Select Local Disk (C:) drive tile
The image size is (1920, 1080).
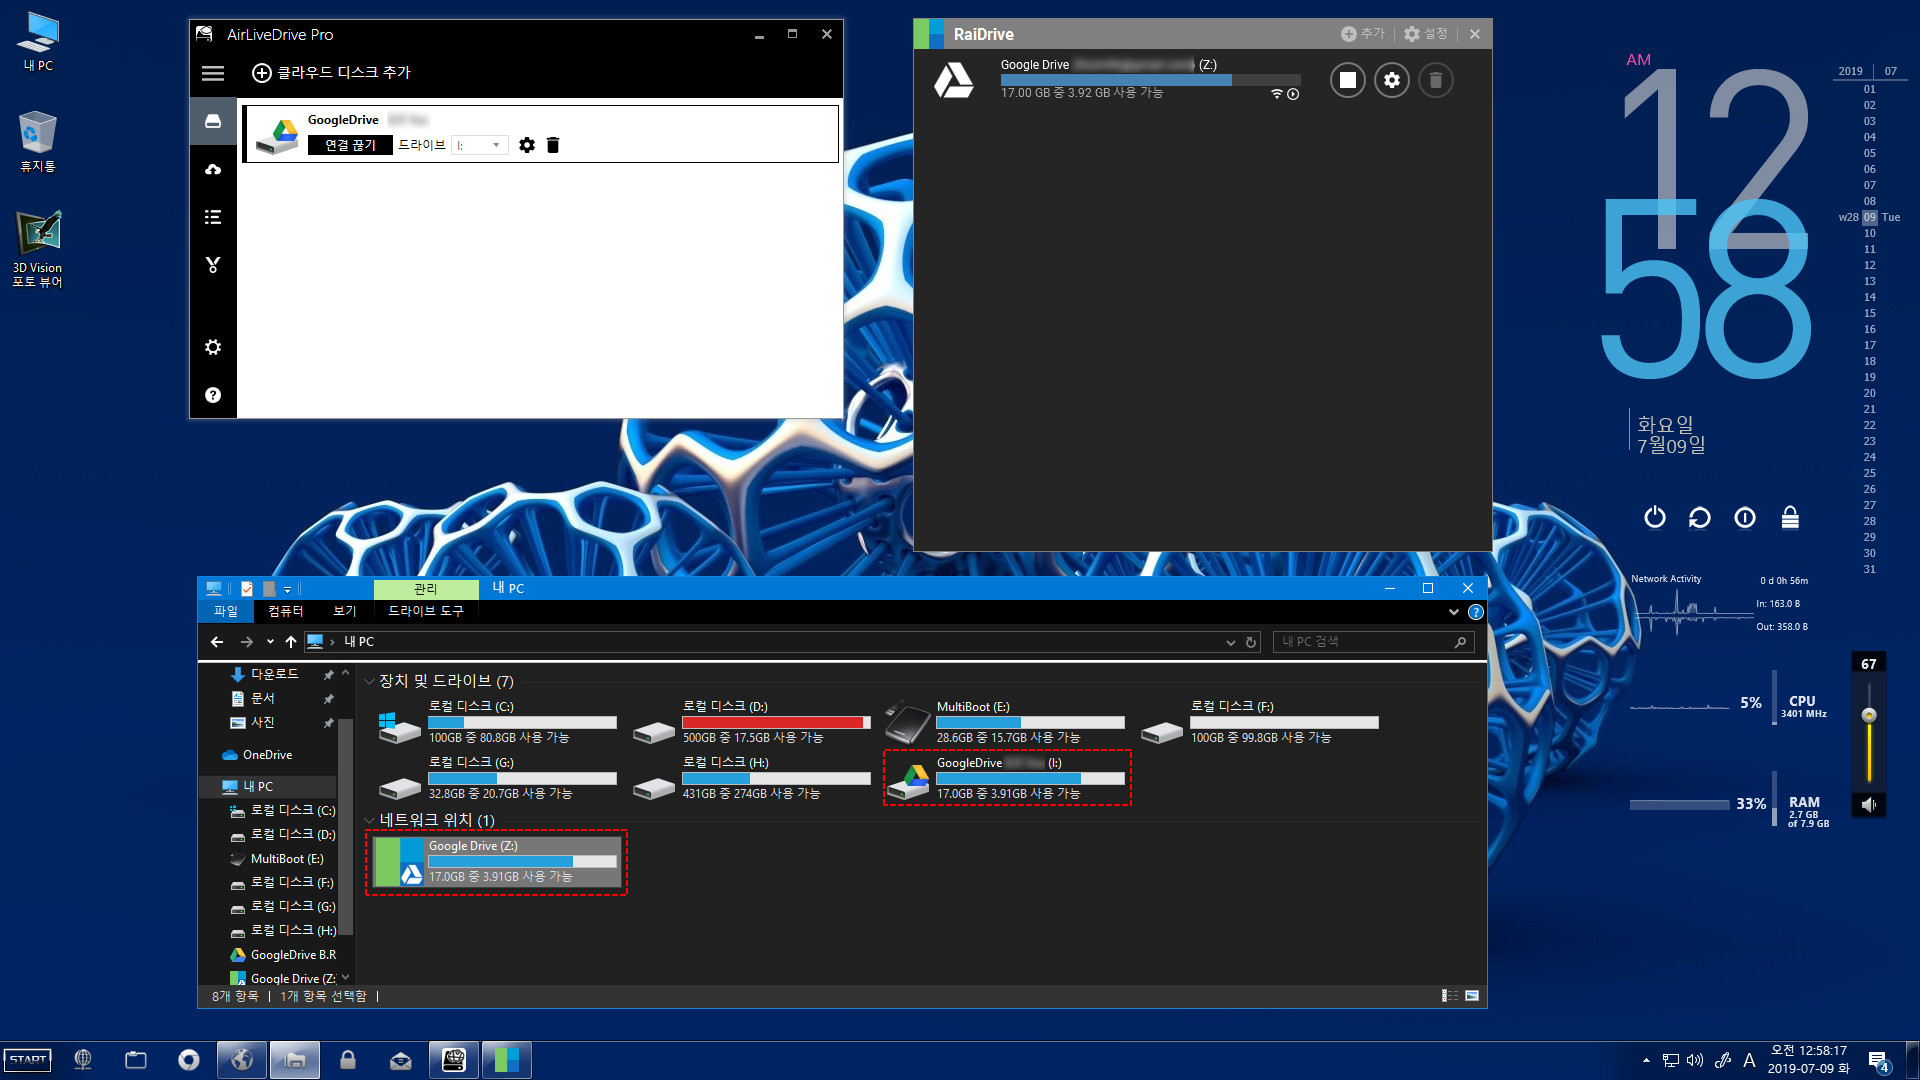pos(498,722)
